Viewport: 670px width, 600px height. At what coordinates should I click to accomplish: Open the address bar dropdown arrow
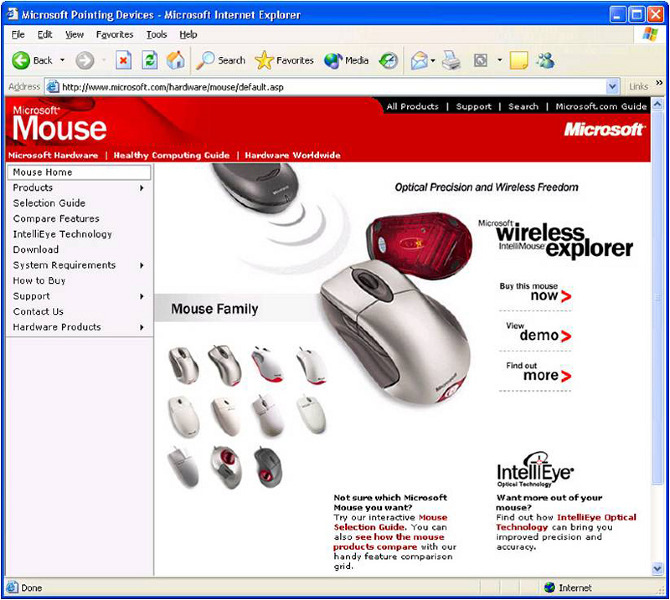(612, 87)
